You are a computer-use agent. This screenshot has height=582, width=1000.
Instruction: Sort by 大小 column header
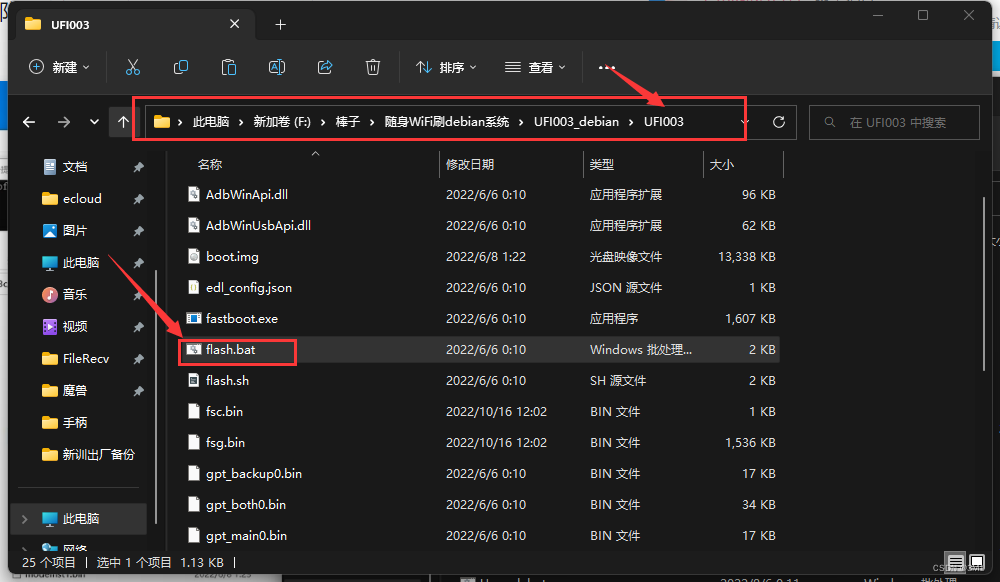click(721, 164)
